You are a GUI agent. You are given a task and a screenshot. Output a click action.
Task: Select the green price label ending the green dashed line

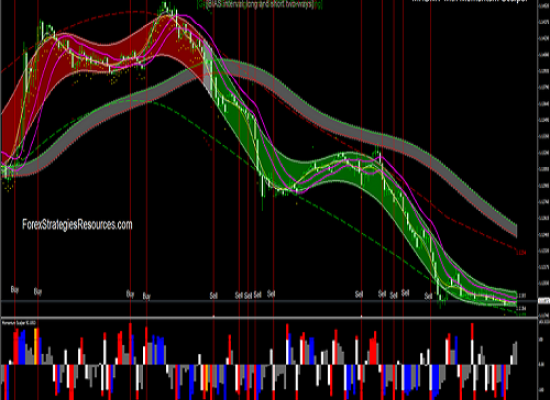(x=522, y=314)
